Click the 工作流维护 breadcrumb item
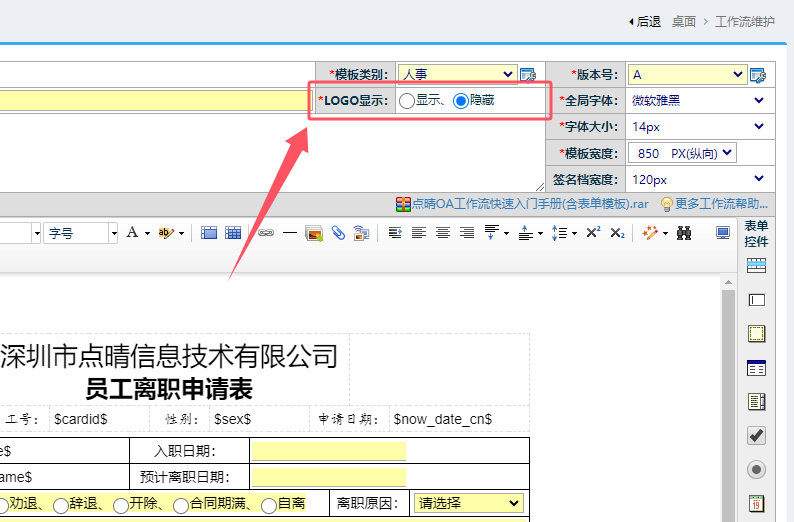This screenshot has height=522, width=794. coord(744,21)
